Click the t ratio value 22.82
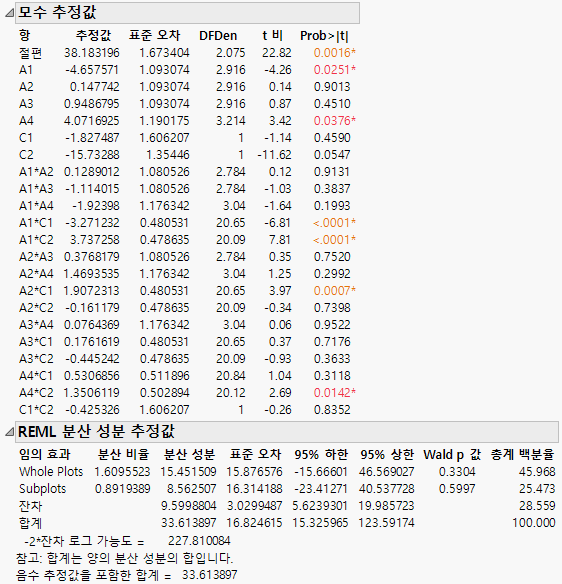 (276, 53)
